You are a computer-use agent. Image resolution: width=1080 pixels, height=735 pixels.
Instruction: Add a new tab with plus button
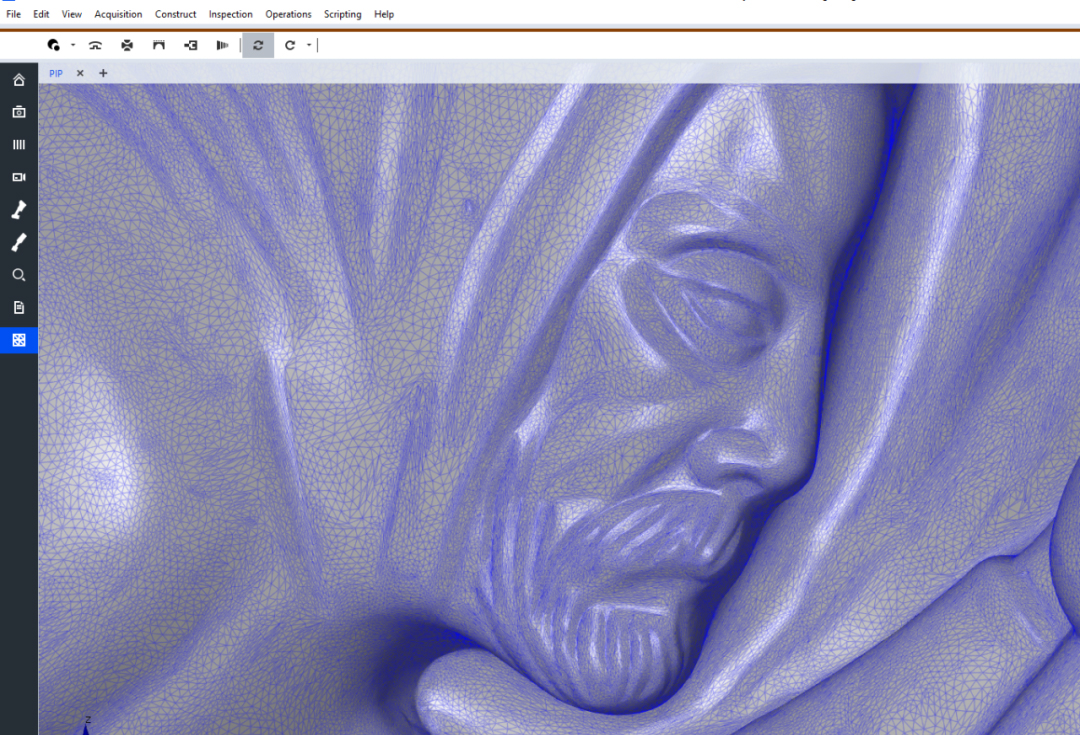click(103, 73)
